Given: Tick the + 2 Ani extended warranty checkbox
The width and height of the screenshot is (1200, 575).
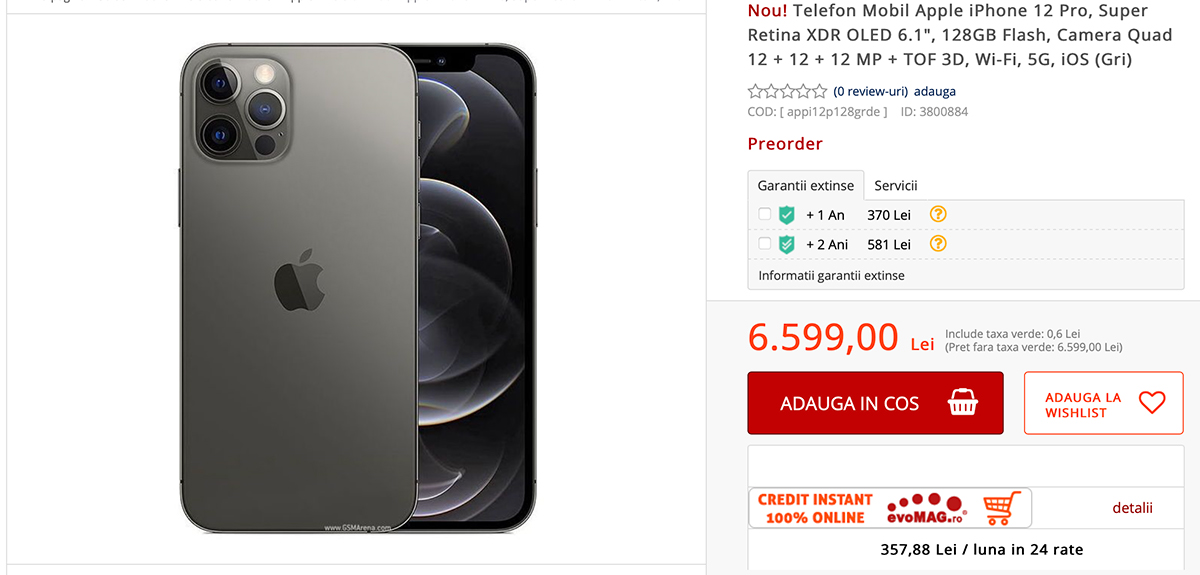Looking at the screenshot, I should (765, 244).
